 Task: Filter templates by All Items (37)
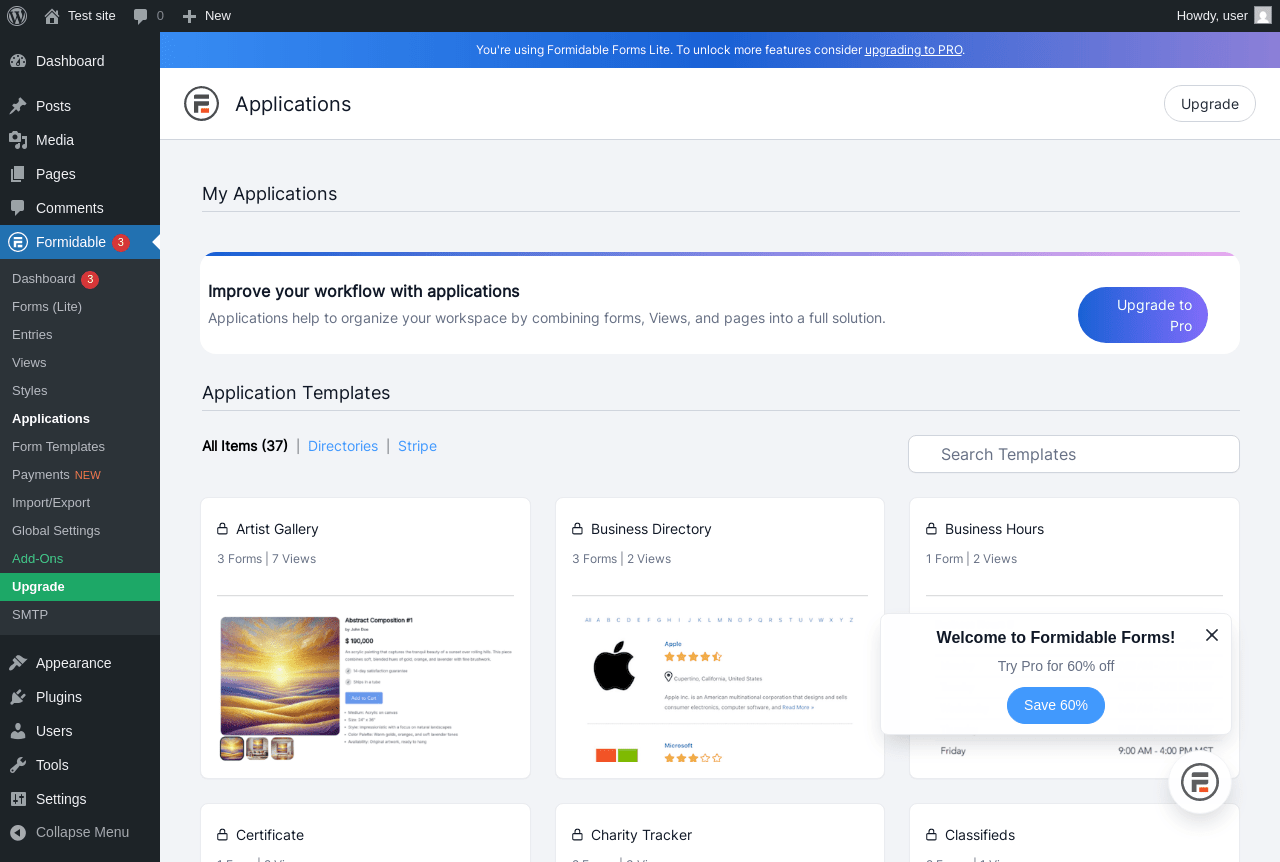pyautogui.click(x=245, y=446)
